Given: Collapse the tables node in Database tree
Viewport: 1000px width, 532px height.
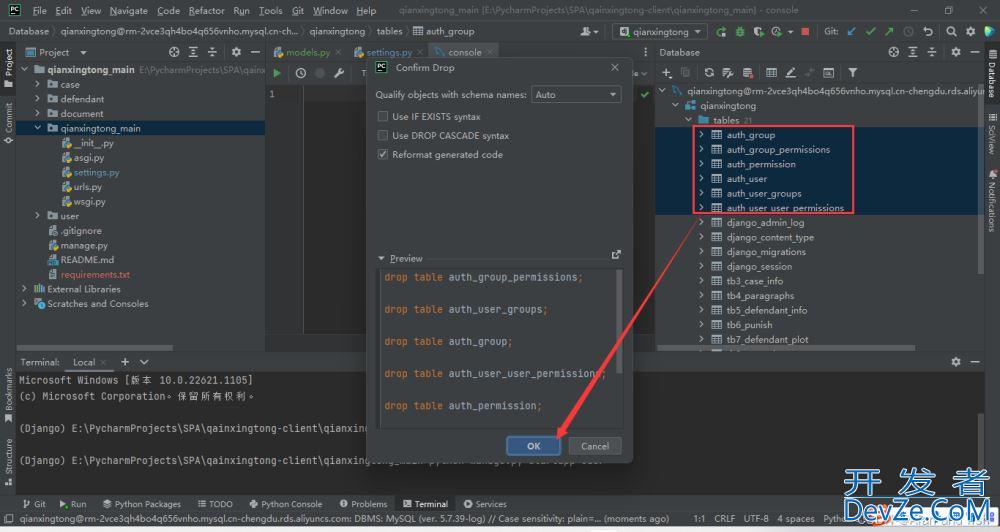Looking at the screenshot, I should [x=688, y=120].
